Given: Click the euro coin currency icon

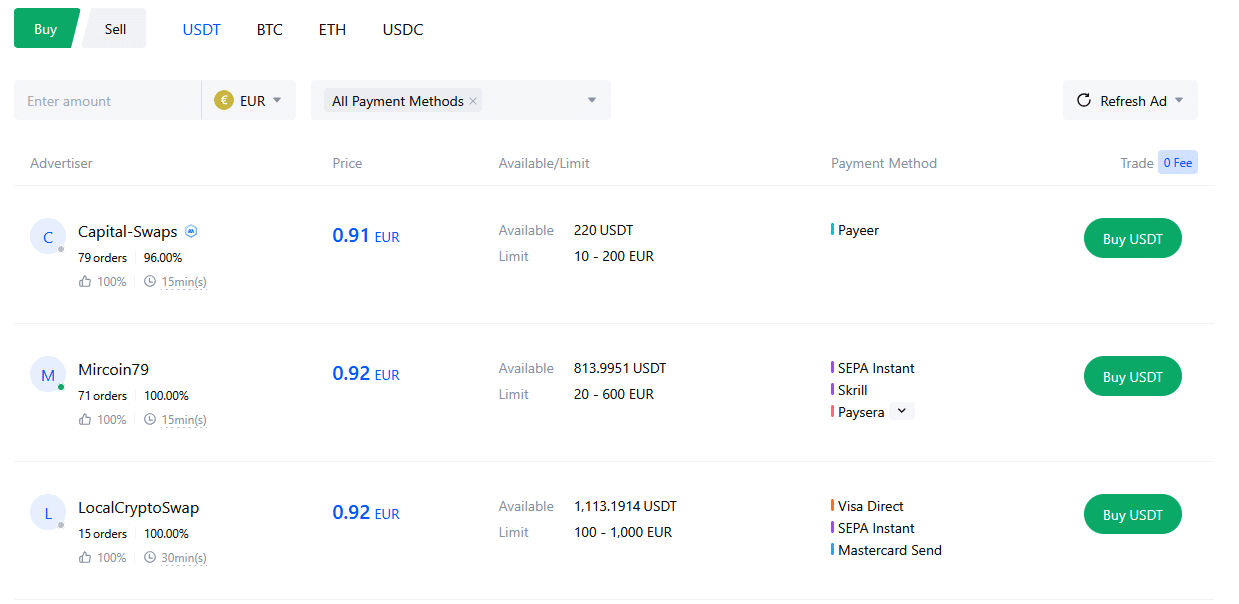Looking at the screenshot, I should (x=224, y=101).
